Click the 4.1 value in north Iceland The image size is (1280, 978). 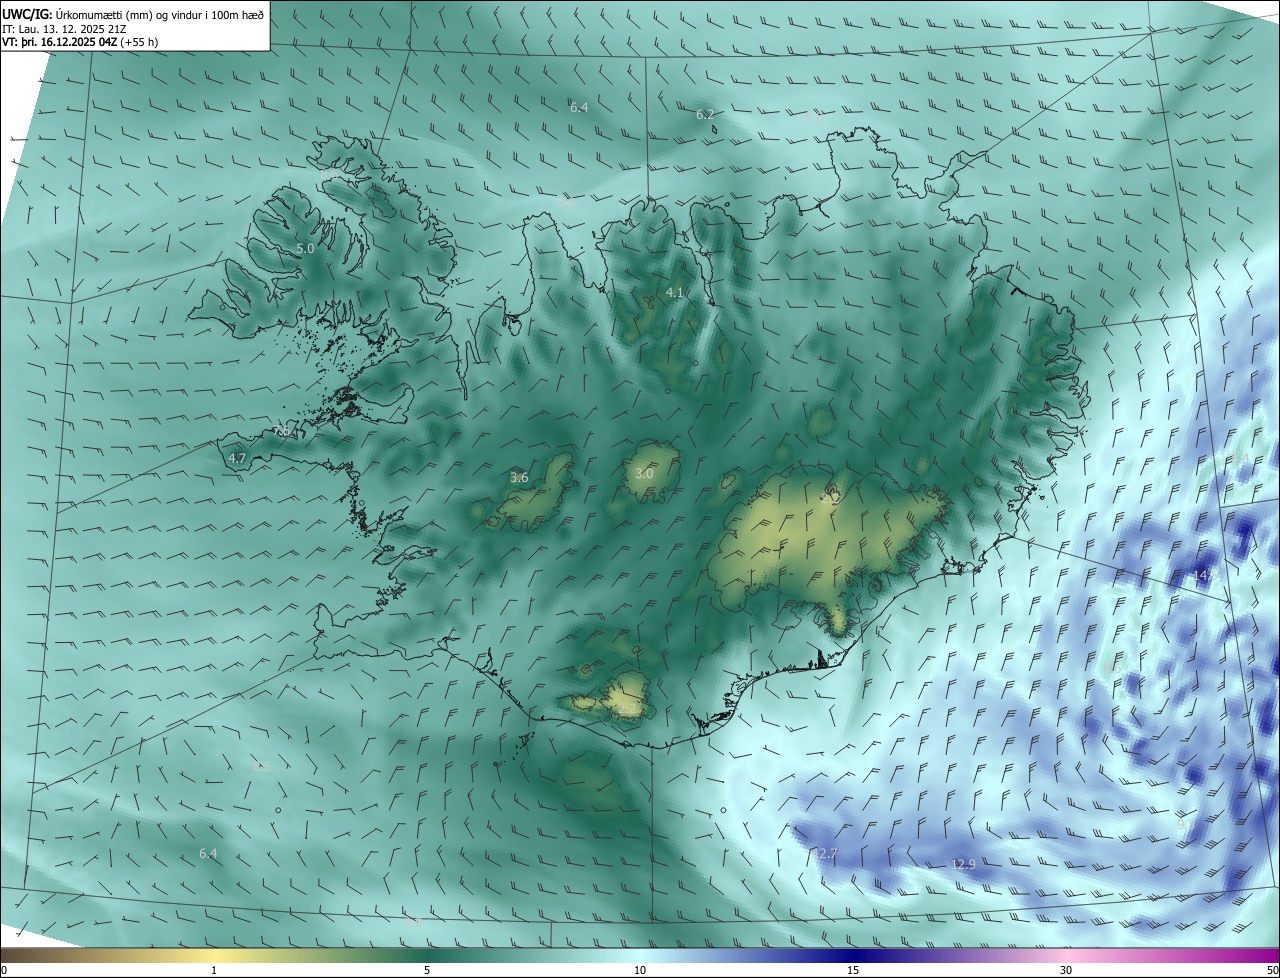click(675, 292)
